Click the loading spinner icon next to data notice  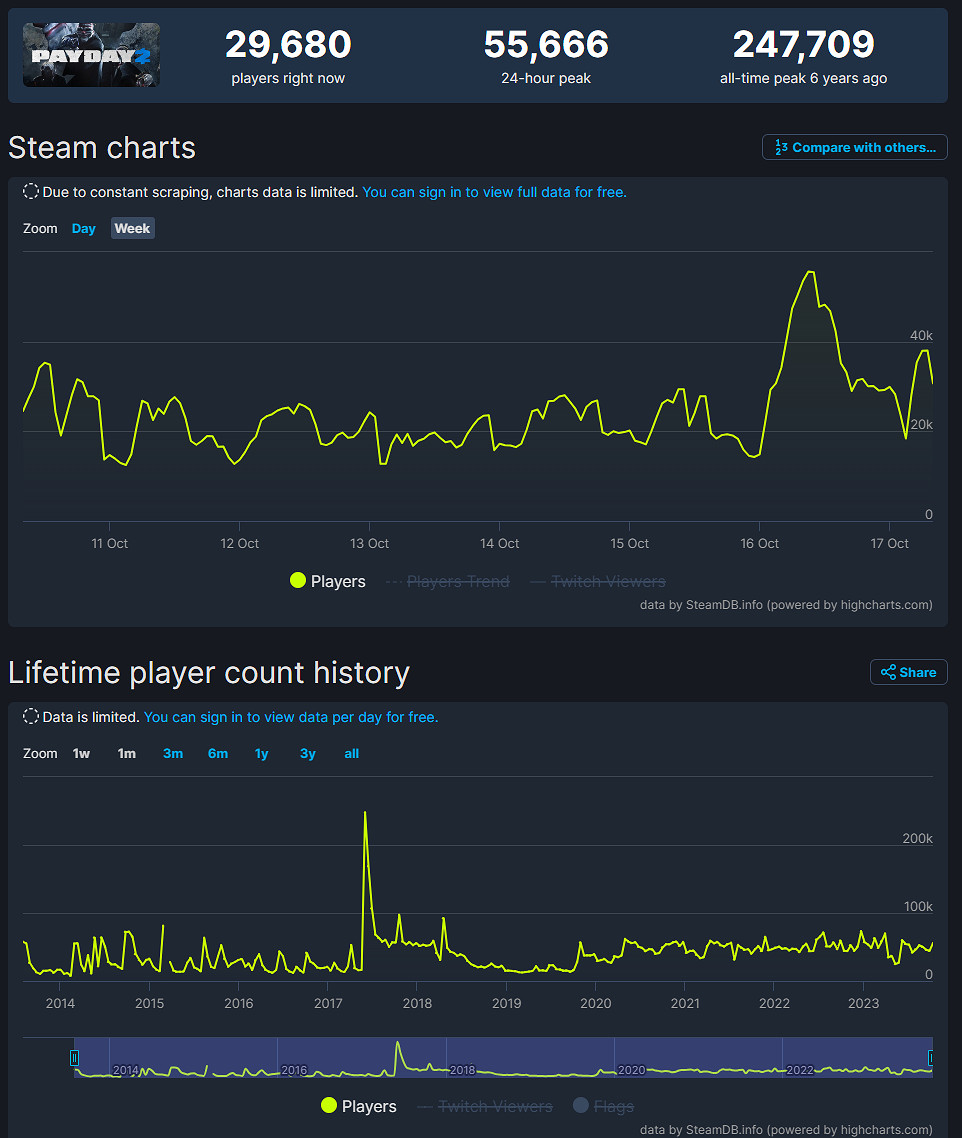pos(31,192)
